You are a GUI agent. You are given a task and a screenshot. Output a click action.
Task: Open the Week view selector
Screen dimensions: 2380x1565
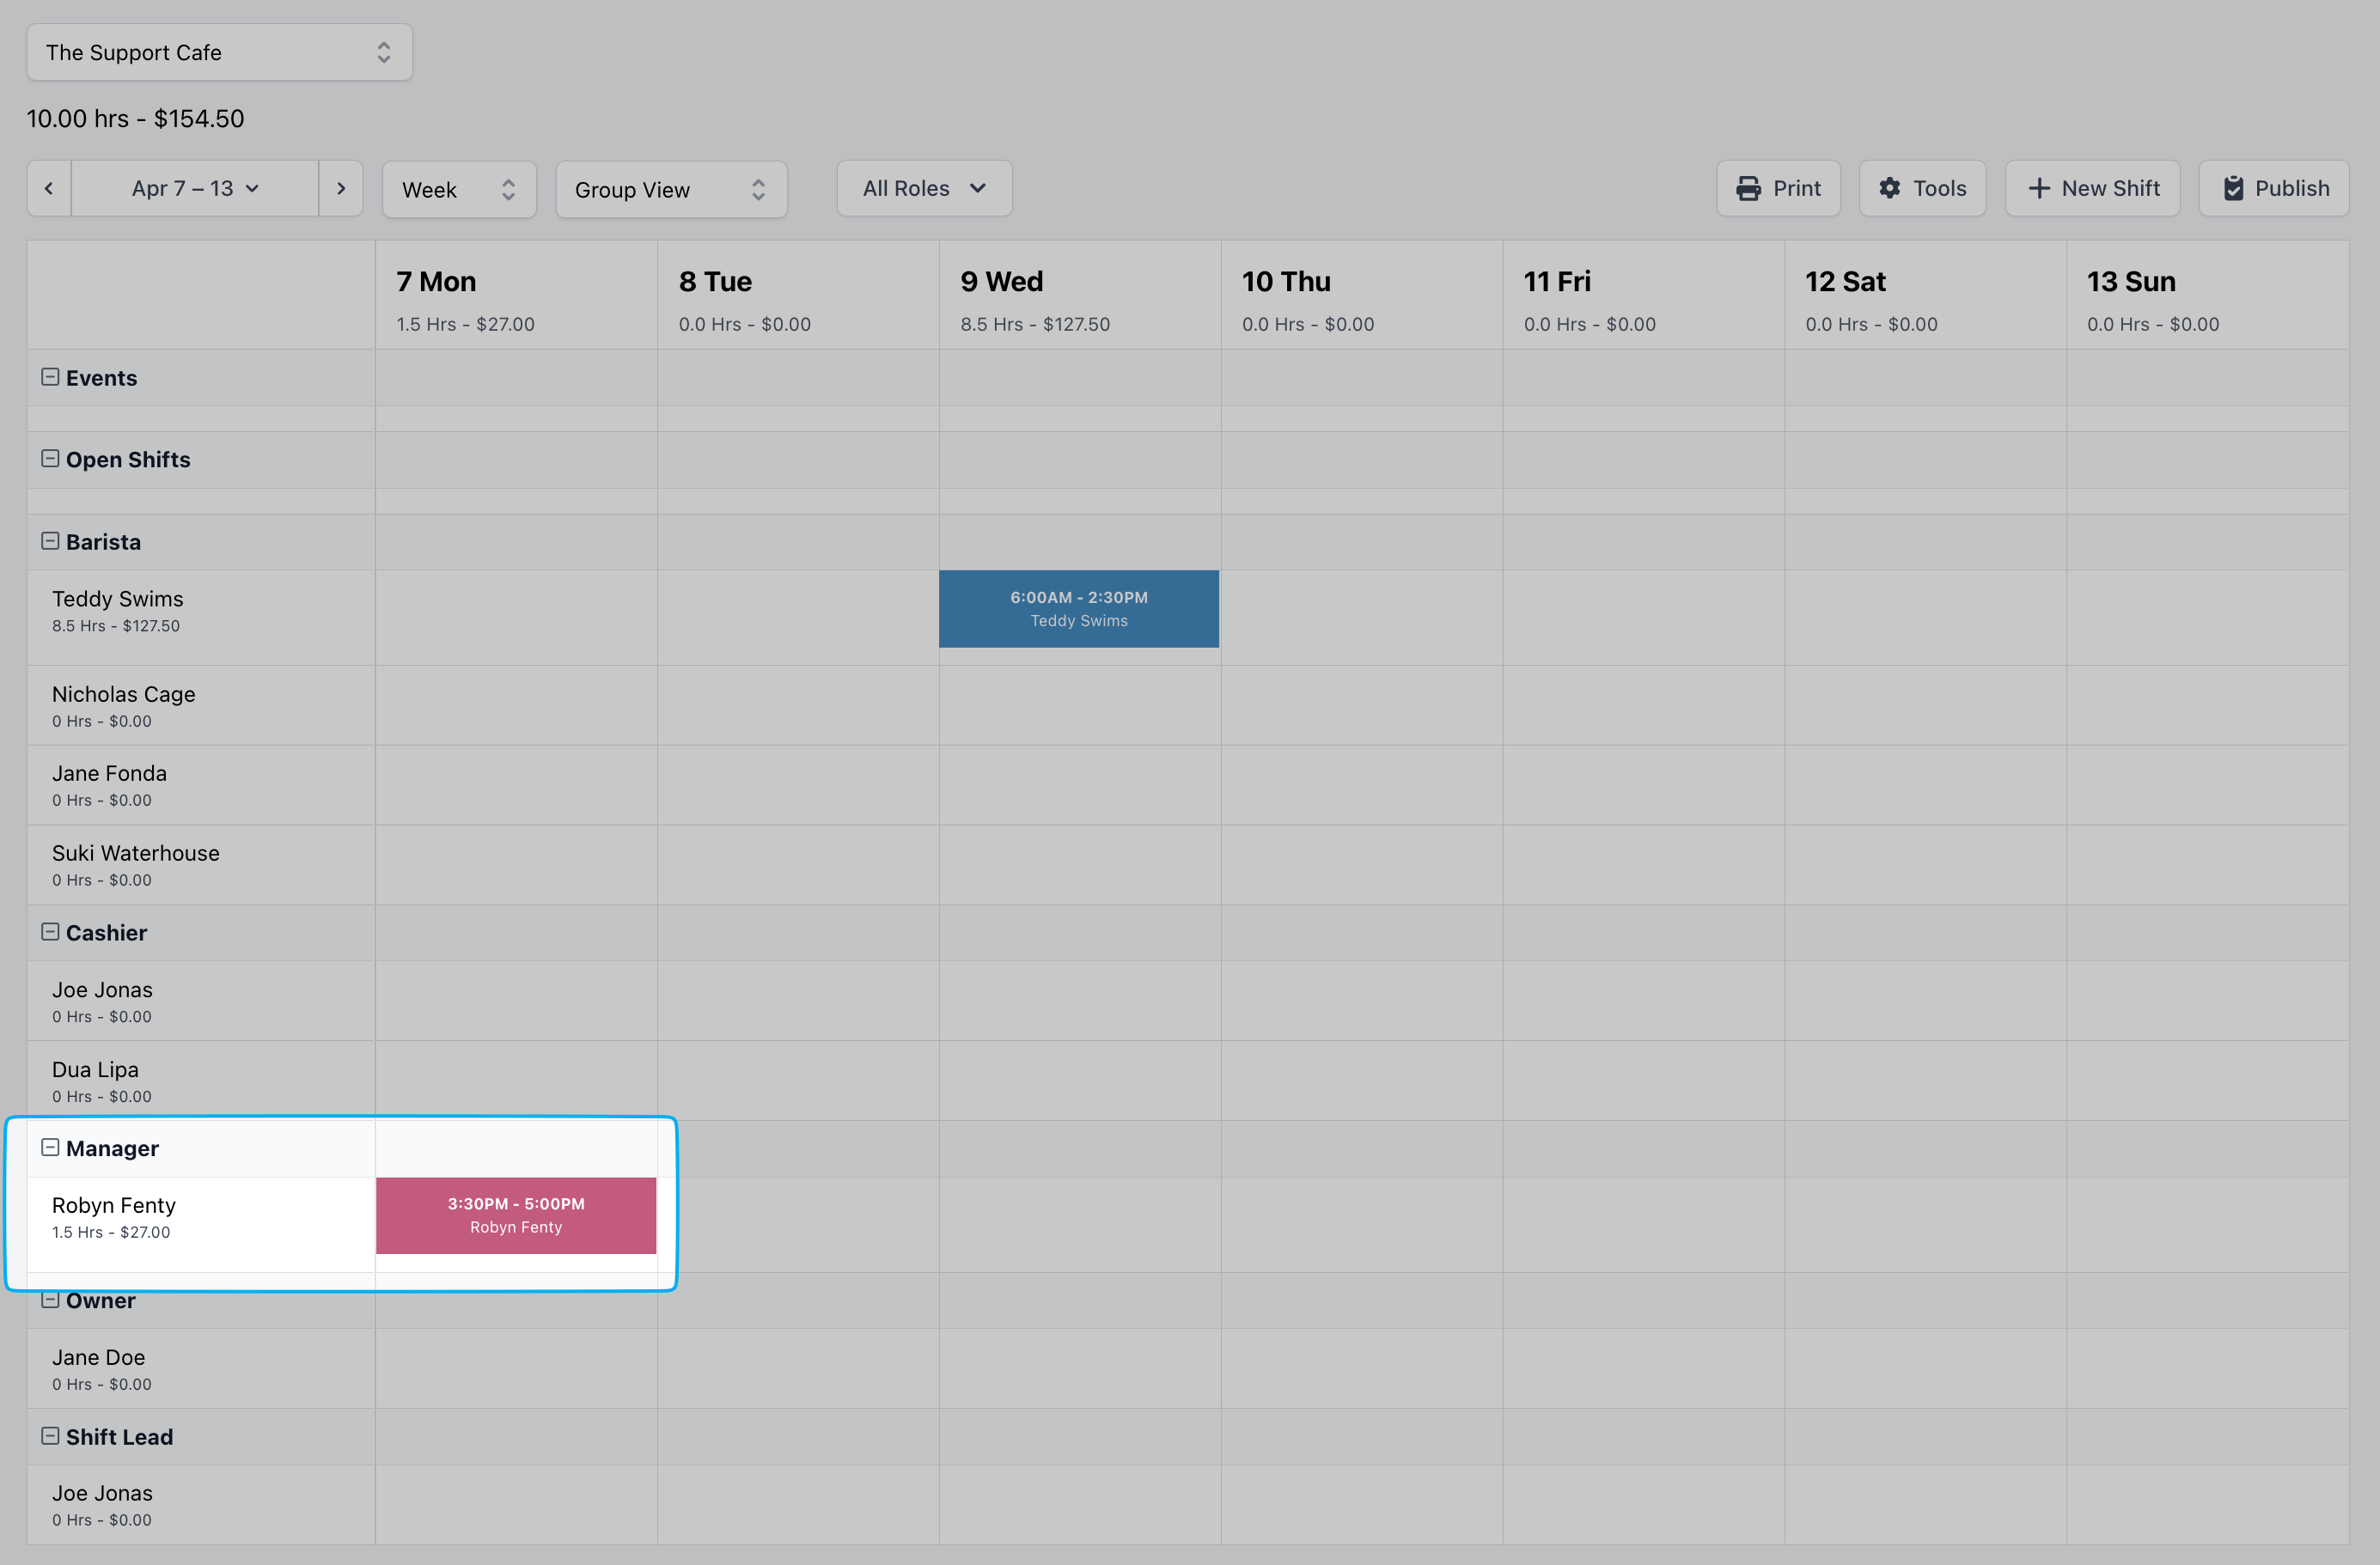click(459, 190)
